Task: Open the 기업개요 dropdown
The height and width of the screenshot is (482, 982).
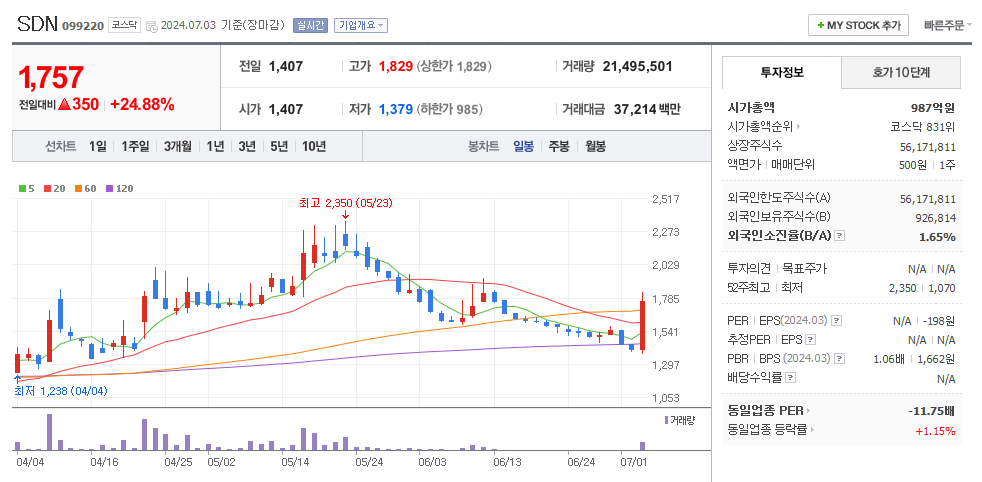Action: tap(361, 25)
